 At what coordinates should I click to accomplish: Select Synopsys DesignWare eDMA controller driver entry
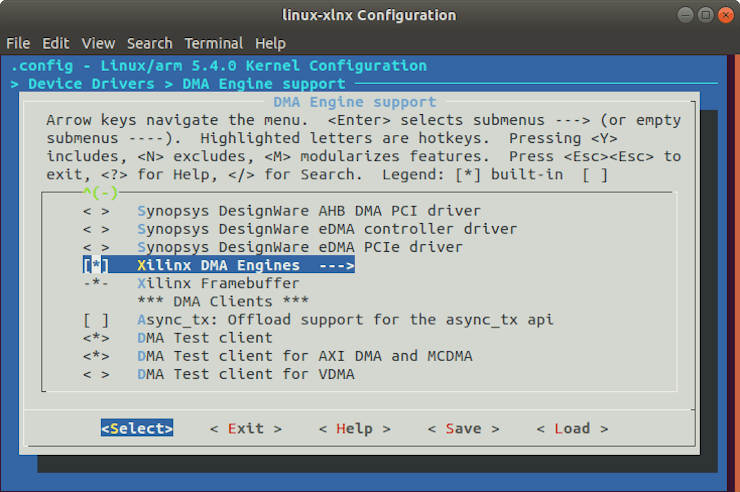pos(326,230)
